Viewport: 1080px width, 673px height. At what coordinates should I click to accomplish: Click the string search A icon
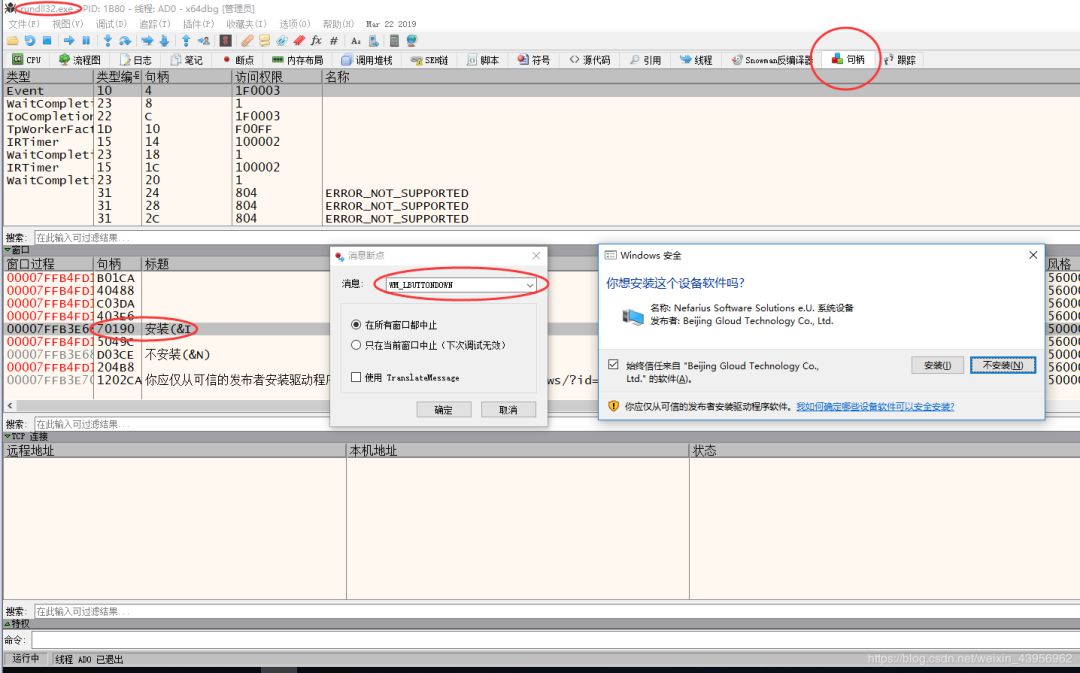pyautogui.click(x=355, y=41)
